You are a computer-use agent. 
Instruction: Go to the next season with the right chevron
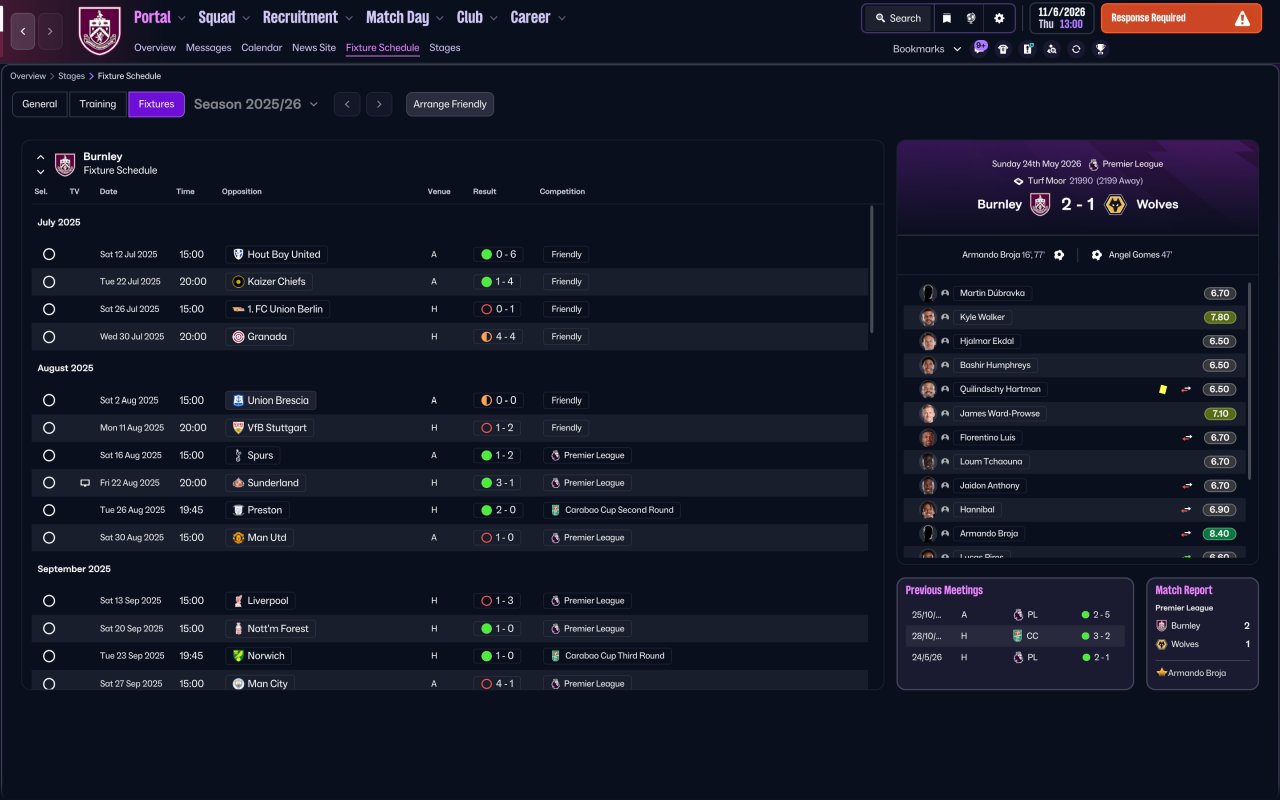[x=378, y=104]
